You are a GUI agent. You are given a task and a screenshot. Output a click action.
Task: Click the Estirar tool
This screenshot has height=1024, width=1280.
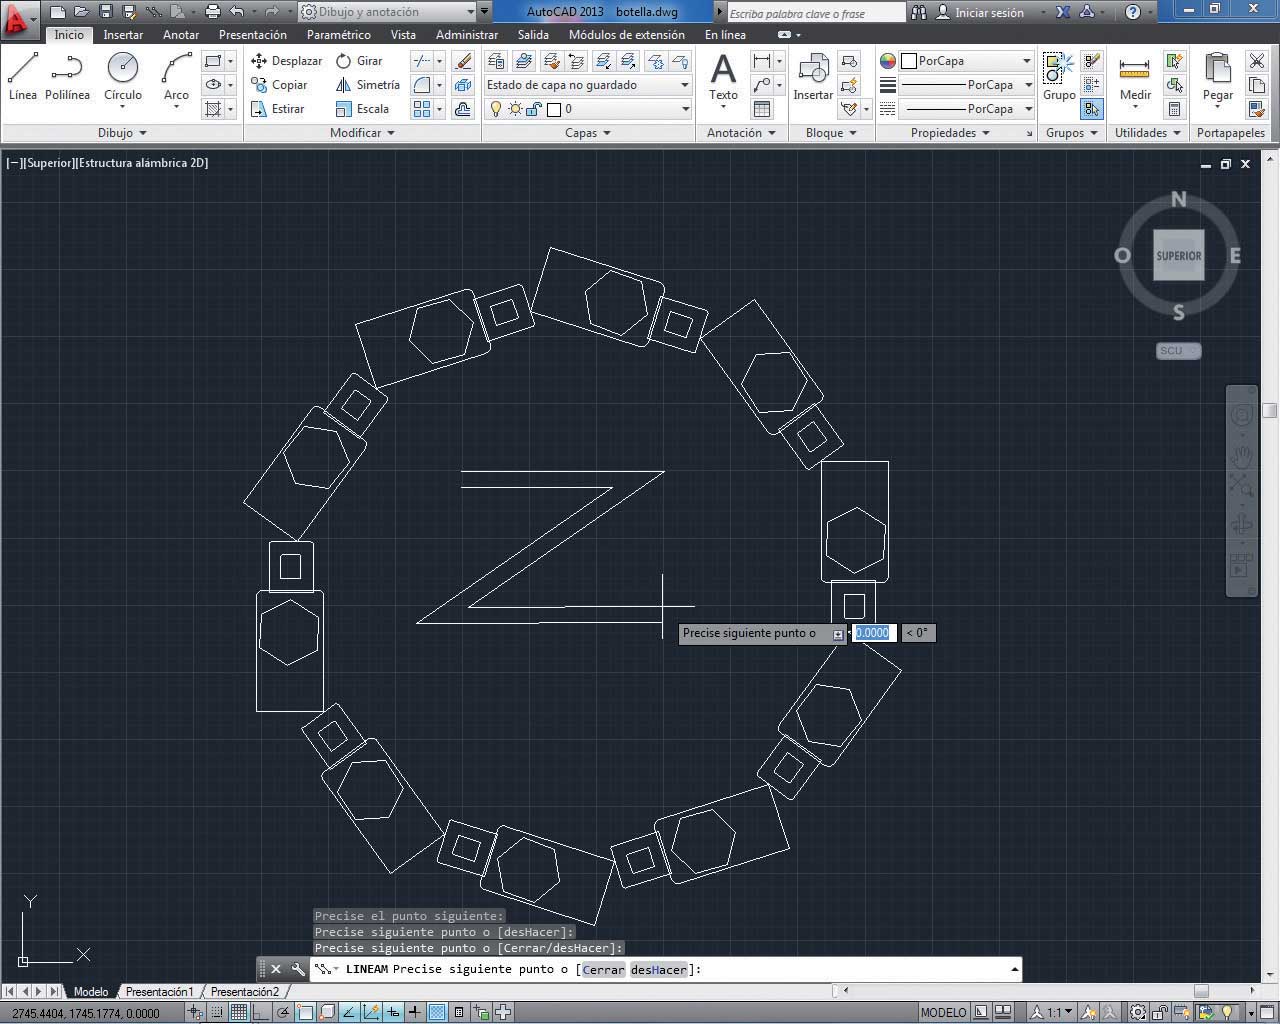click(278, 109)
